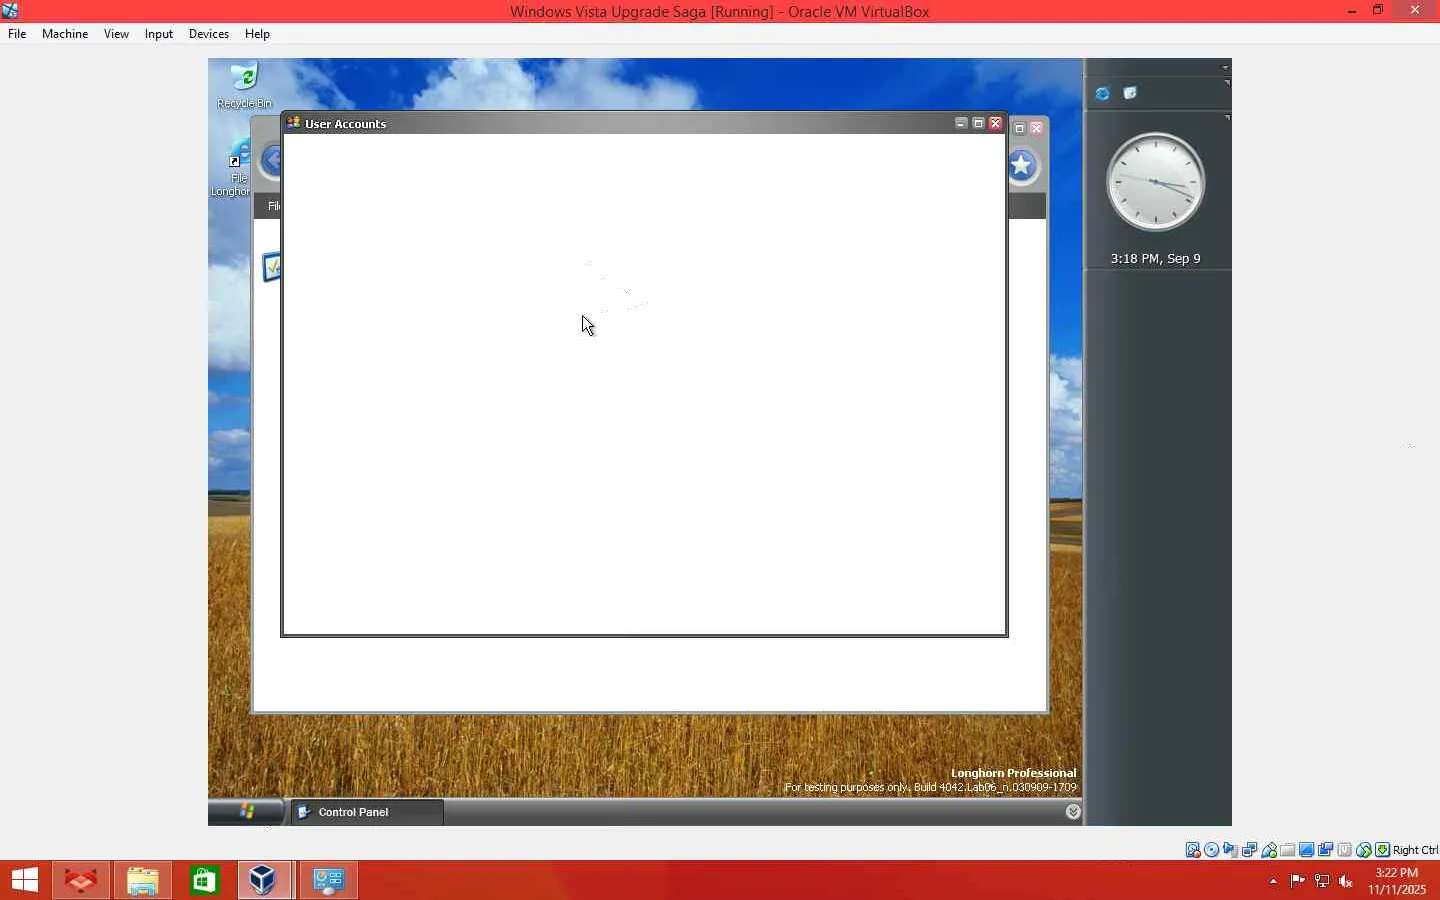
Task: Click the shared folders status icon
Action: tap(1288, 850)
